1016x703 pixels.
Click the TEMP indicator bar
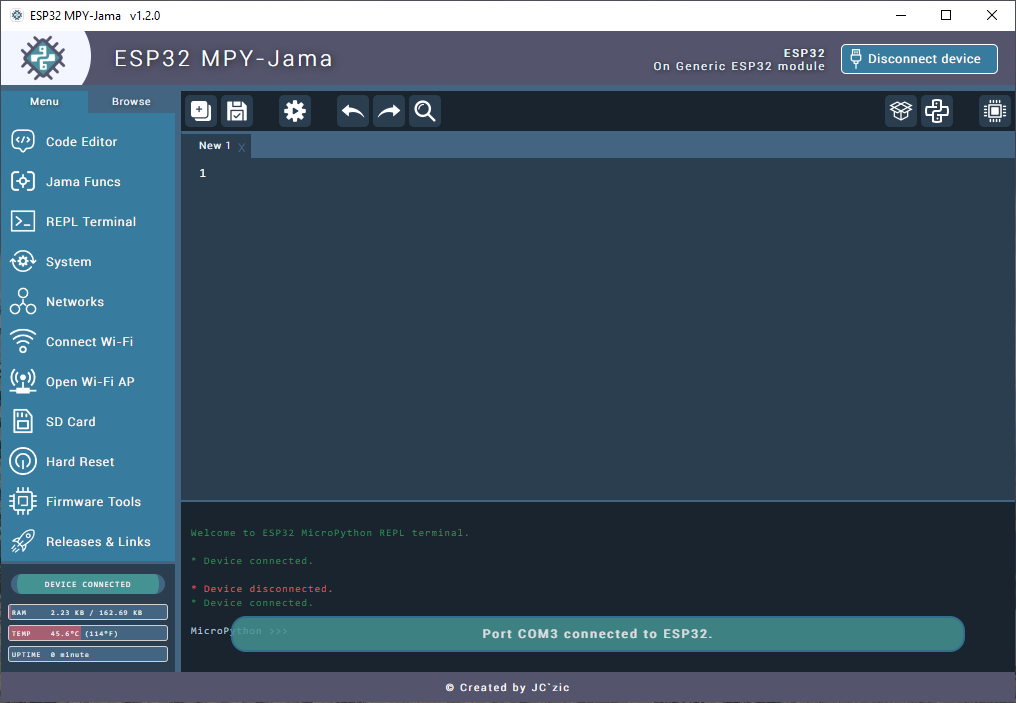coord(87,633)
